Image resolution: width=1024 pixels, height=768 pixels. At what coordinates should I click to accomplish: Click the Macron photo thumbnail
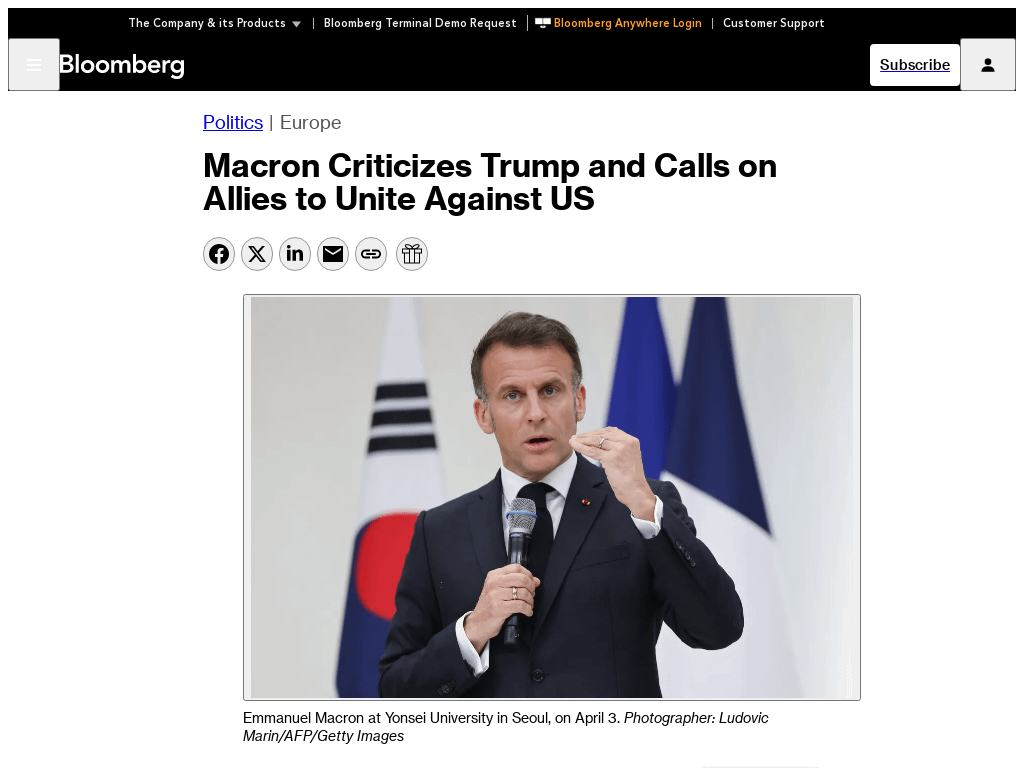551,497
